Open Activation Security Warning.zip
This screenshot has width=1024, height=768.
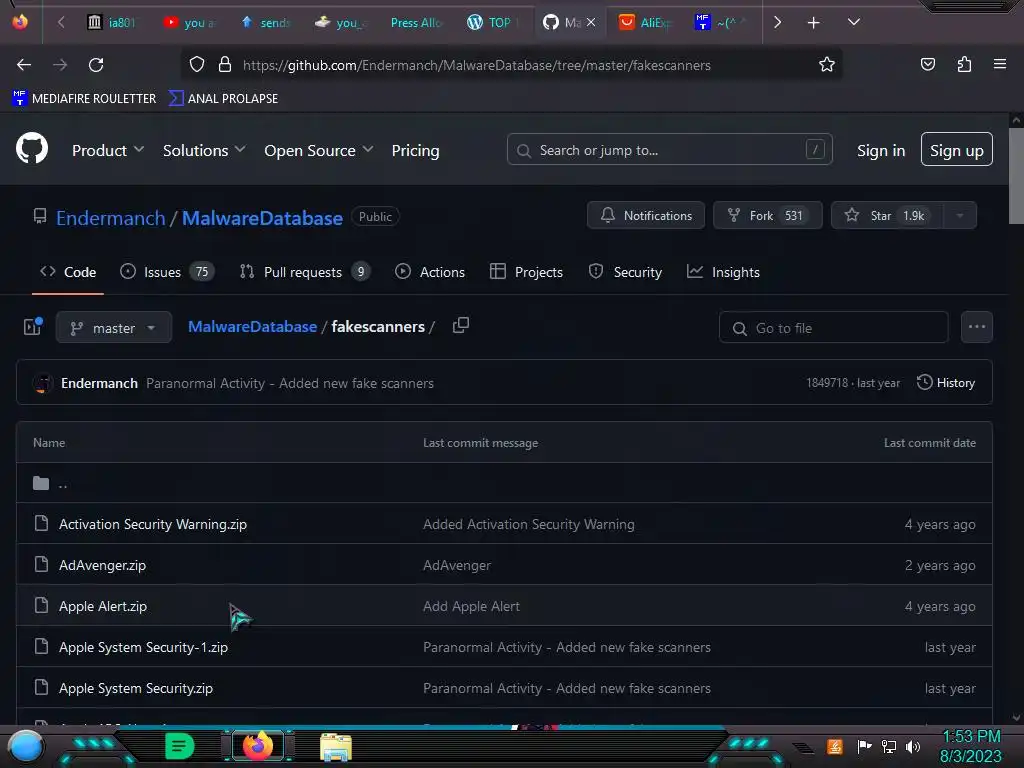click(x=153, y=524)
